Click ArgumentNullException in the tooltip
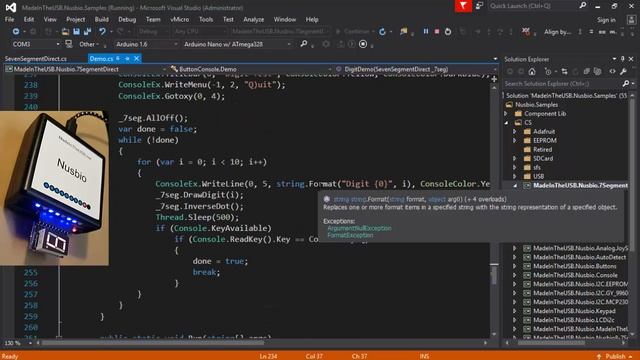Image resolution: width=640 pixels, height=360 pixels. [x=359, y=228]
